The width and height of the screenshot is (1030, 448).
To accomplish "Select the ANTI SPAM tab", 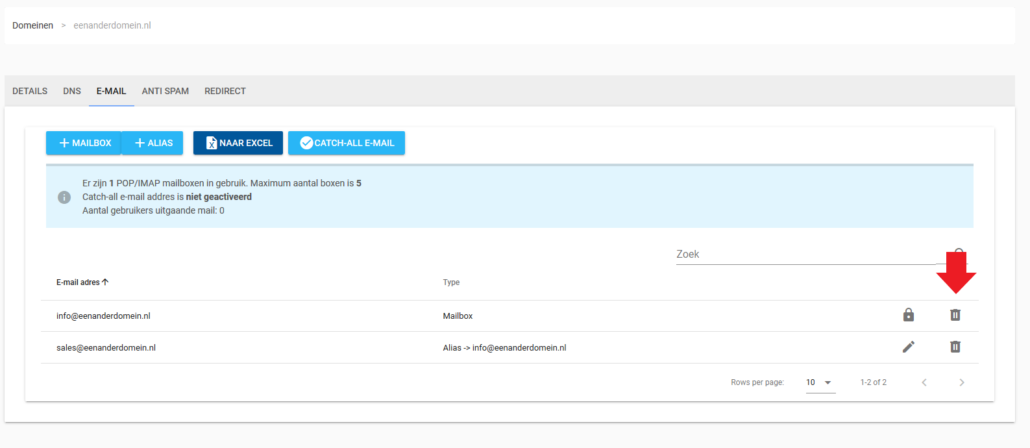I will pos(165,91).
